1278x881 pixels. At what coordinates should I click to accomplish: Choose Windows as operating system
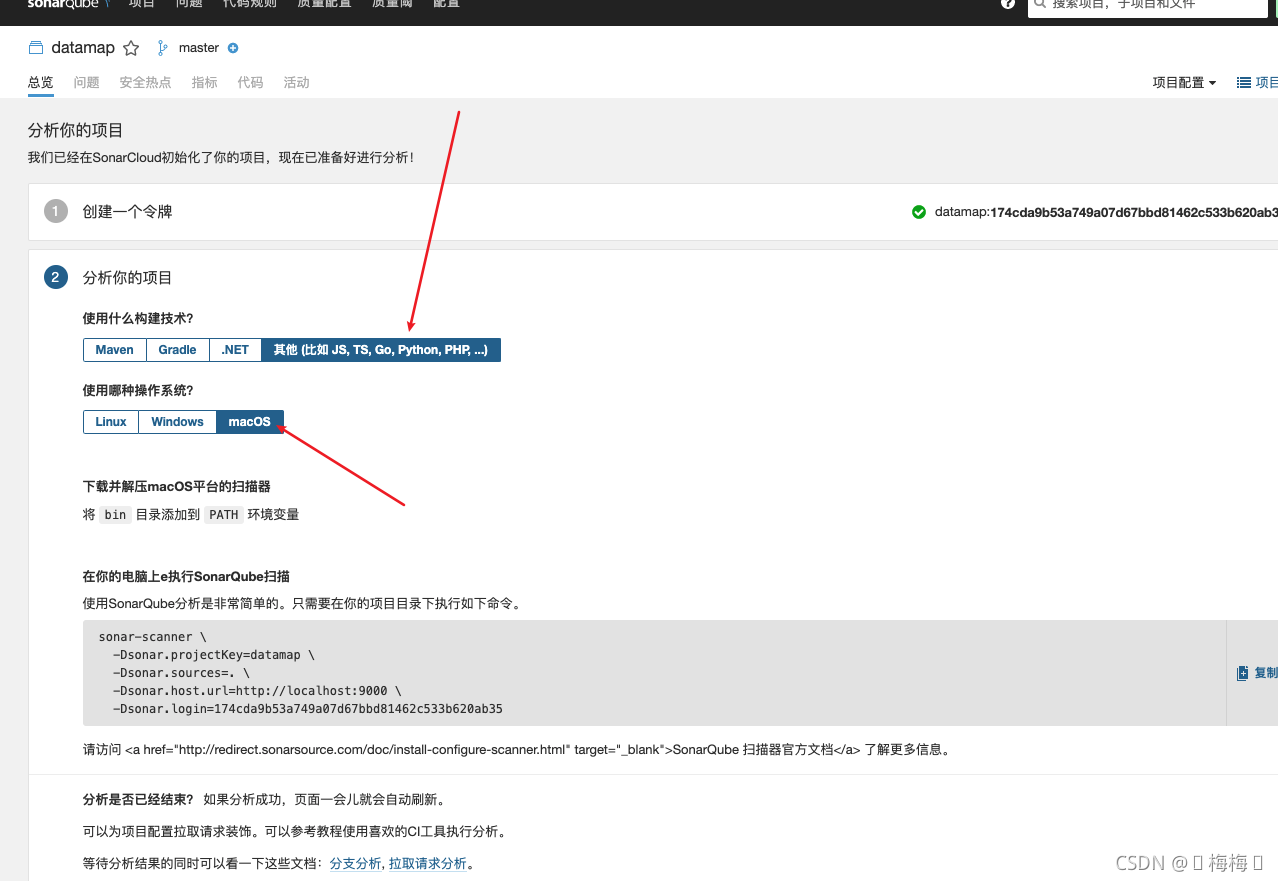(x=177, y=422)
